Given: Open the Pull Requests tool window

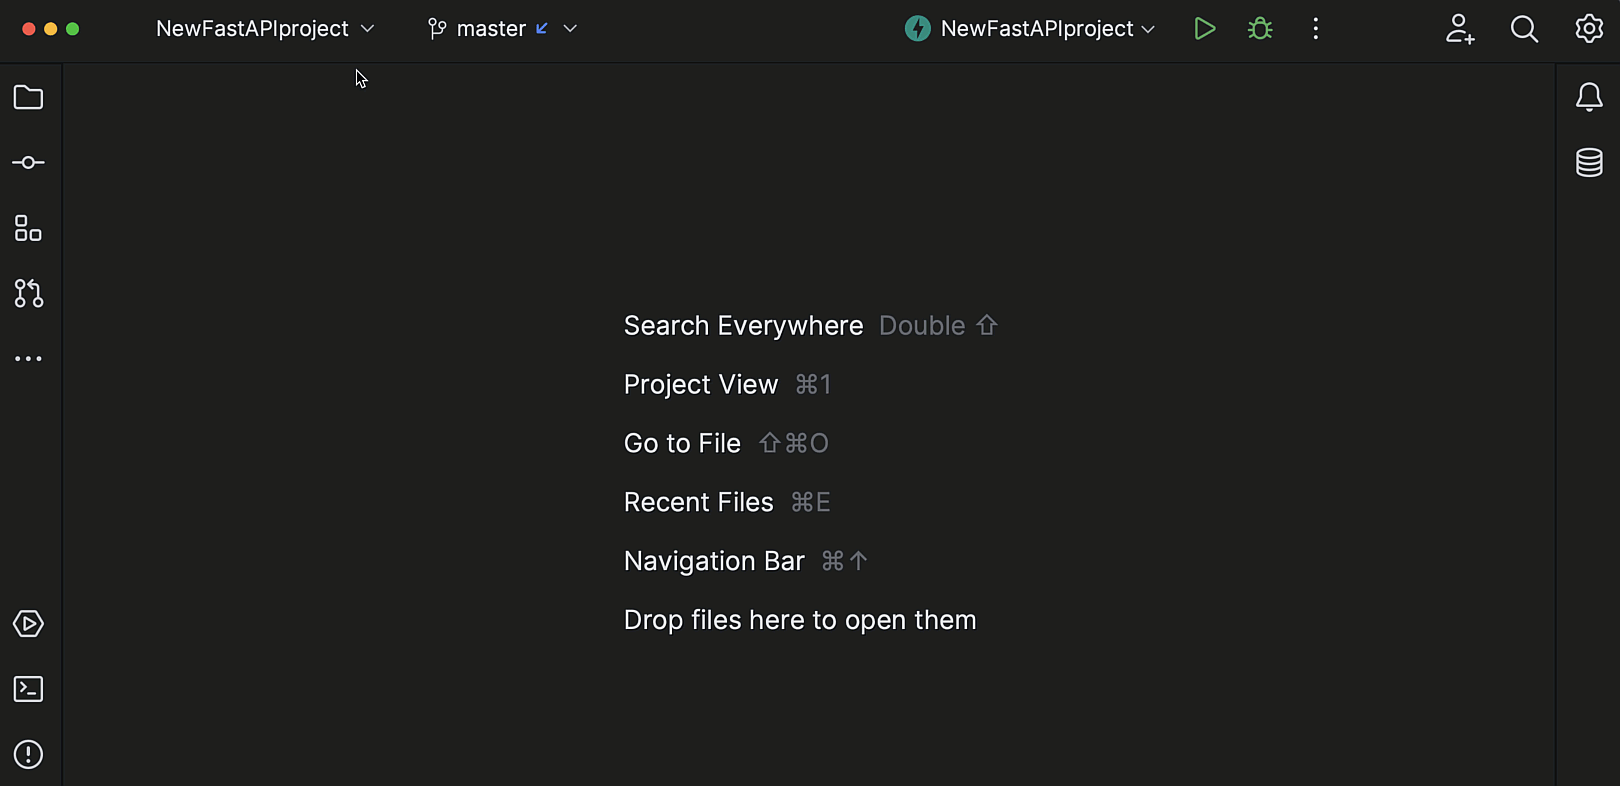Looking at the screenshot, I should click(x=28, y=293).
